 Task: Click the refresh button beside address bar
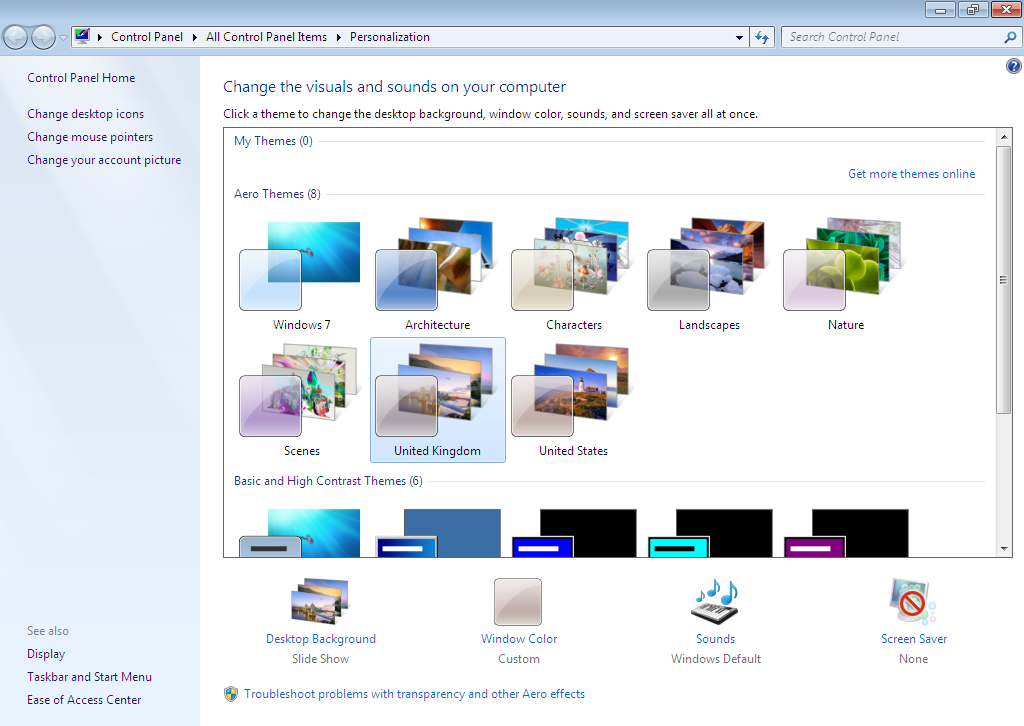click(762, 37)
